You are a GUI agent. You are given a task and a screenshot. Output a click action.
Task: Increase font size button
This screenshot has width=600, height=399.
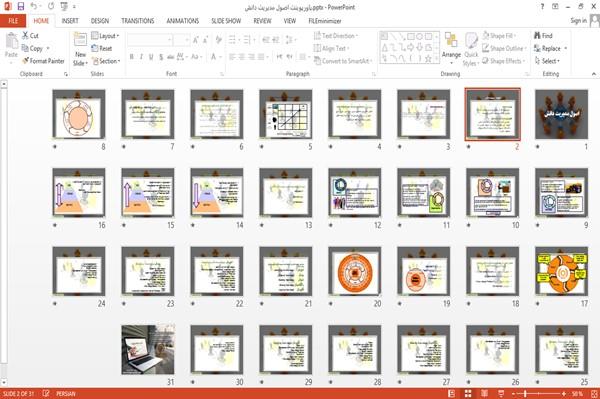click(196, 40)
